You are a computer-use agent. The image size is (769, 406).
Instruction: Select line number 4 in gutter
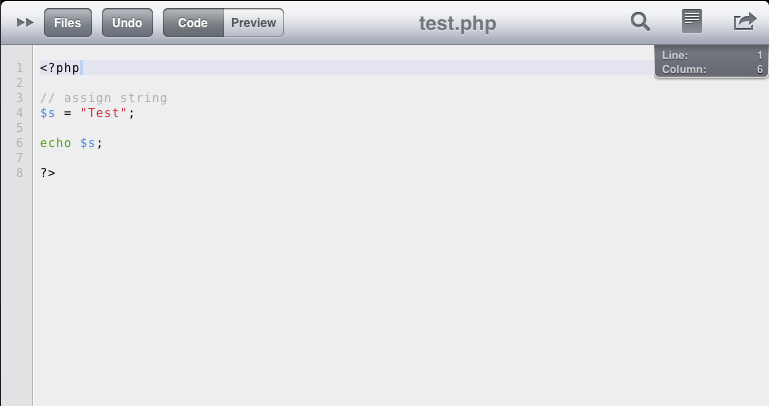coord(20,113)
